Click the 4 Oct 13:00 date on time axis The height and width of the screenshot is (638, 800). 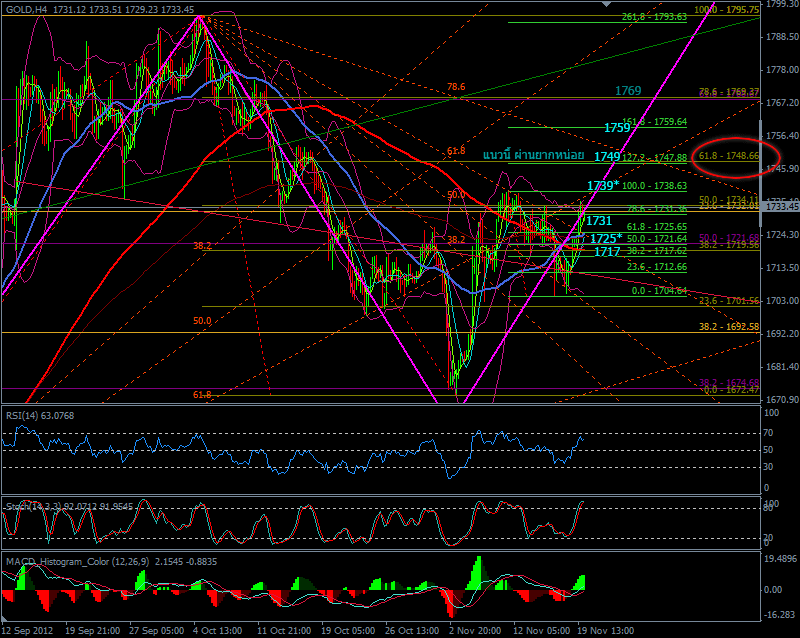tap(218, 630)
